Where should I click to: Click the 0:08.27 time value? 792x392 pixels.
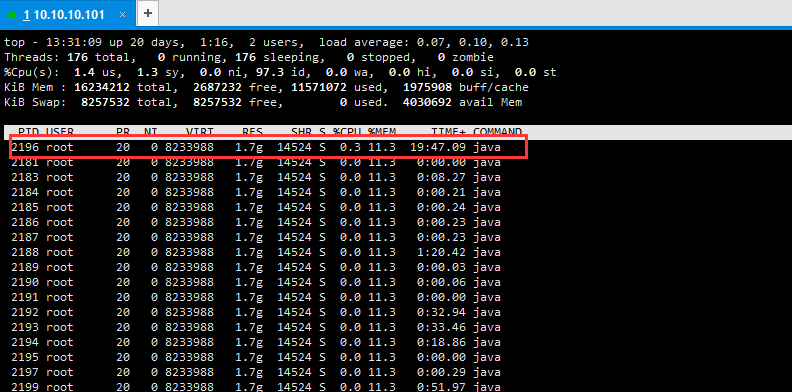(x=442, y=177)
